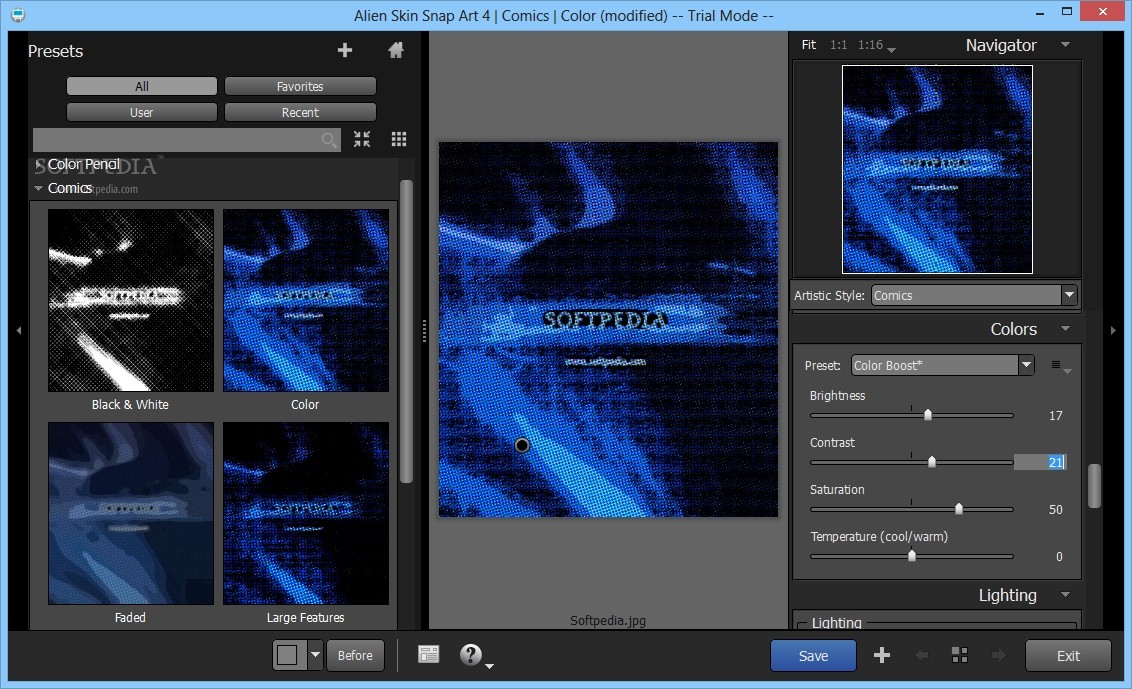Switch presets to grid view icon

[399, 139]
